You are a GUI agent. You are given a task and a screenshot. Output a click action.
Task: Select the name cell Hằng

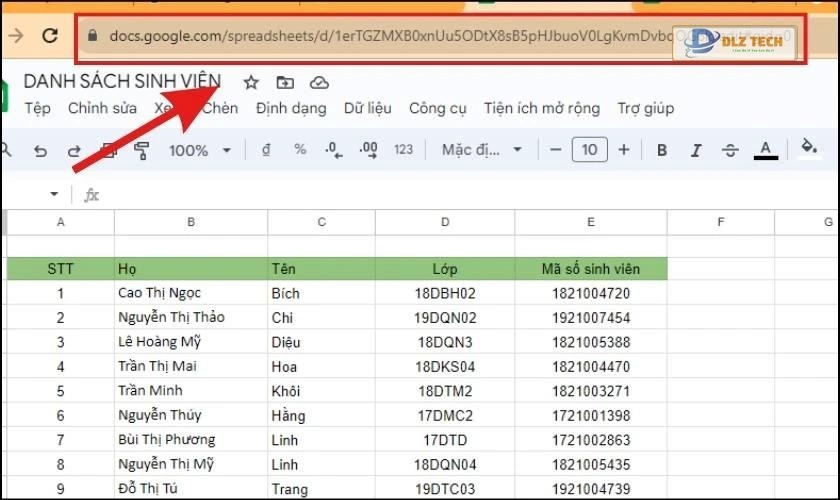pos(321,415)
